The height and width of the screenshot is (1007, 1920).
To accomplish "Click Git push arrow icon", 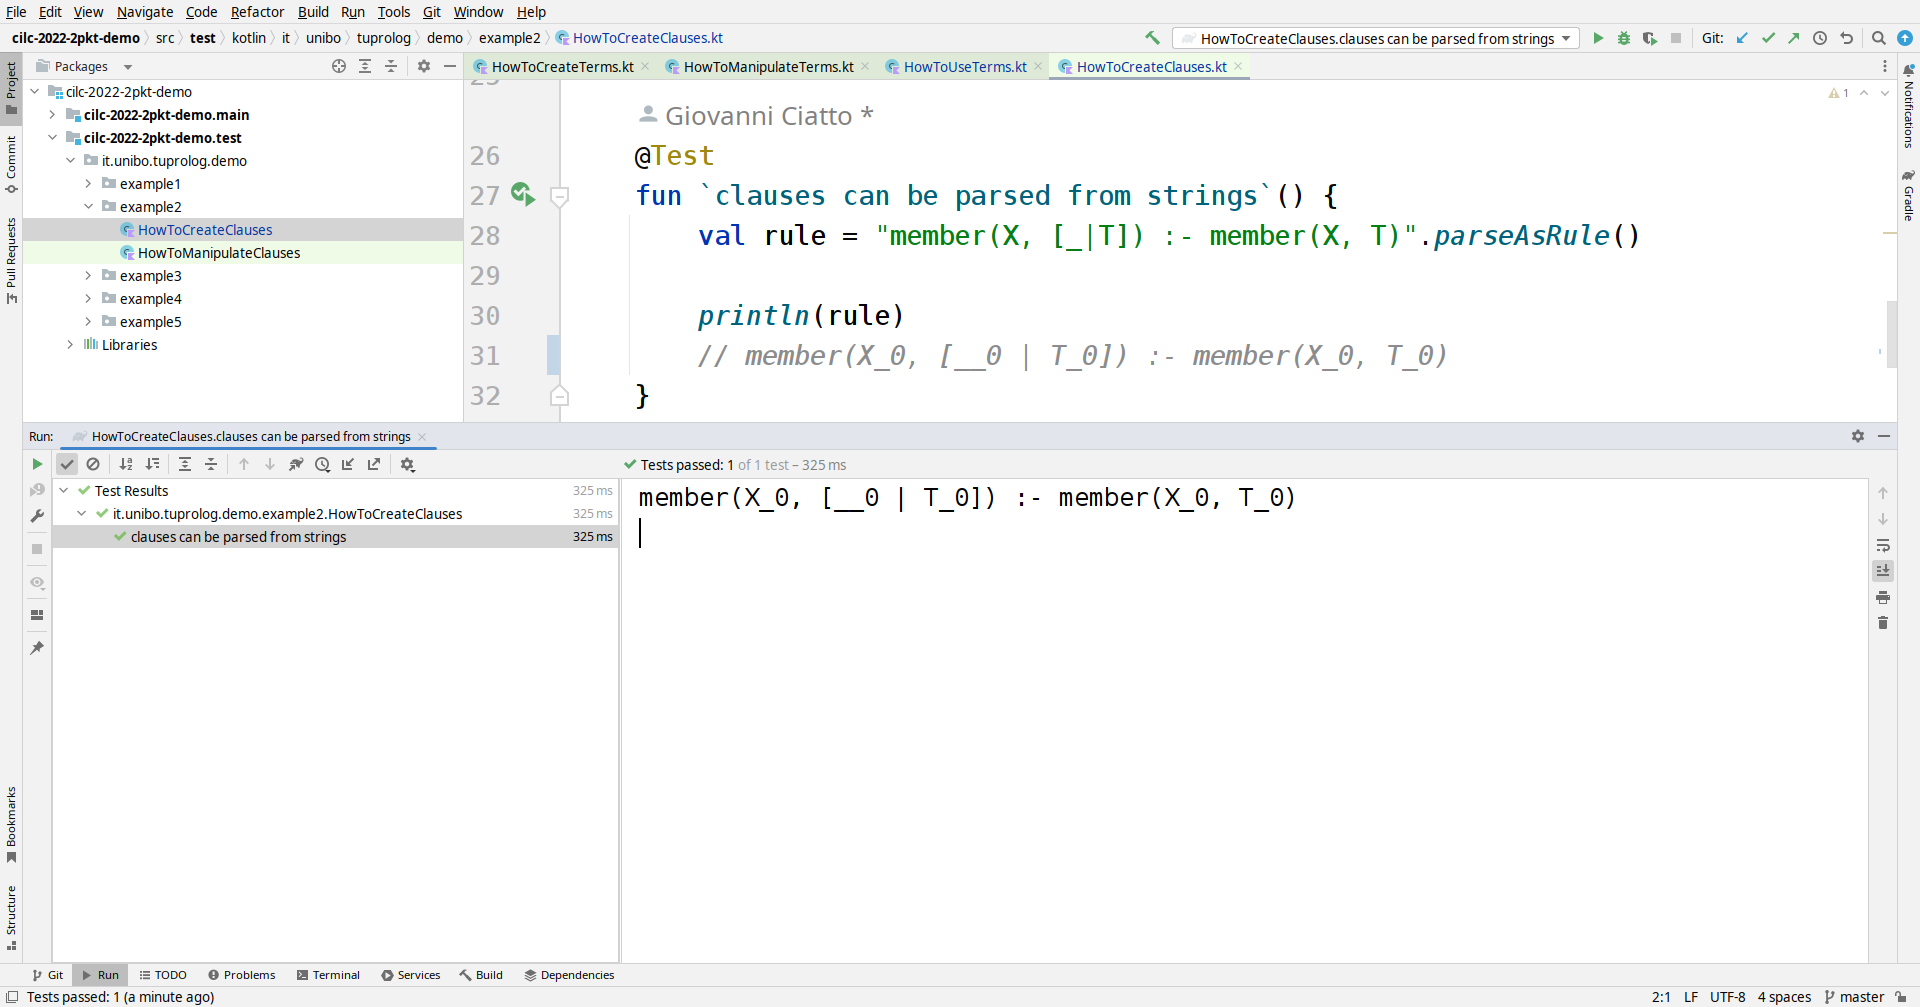I will pos(1794,38).
